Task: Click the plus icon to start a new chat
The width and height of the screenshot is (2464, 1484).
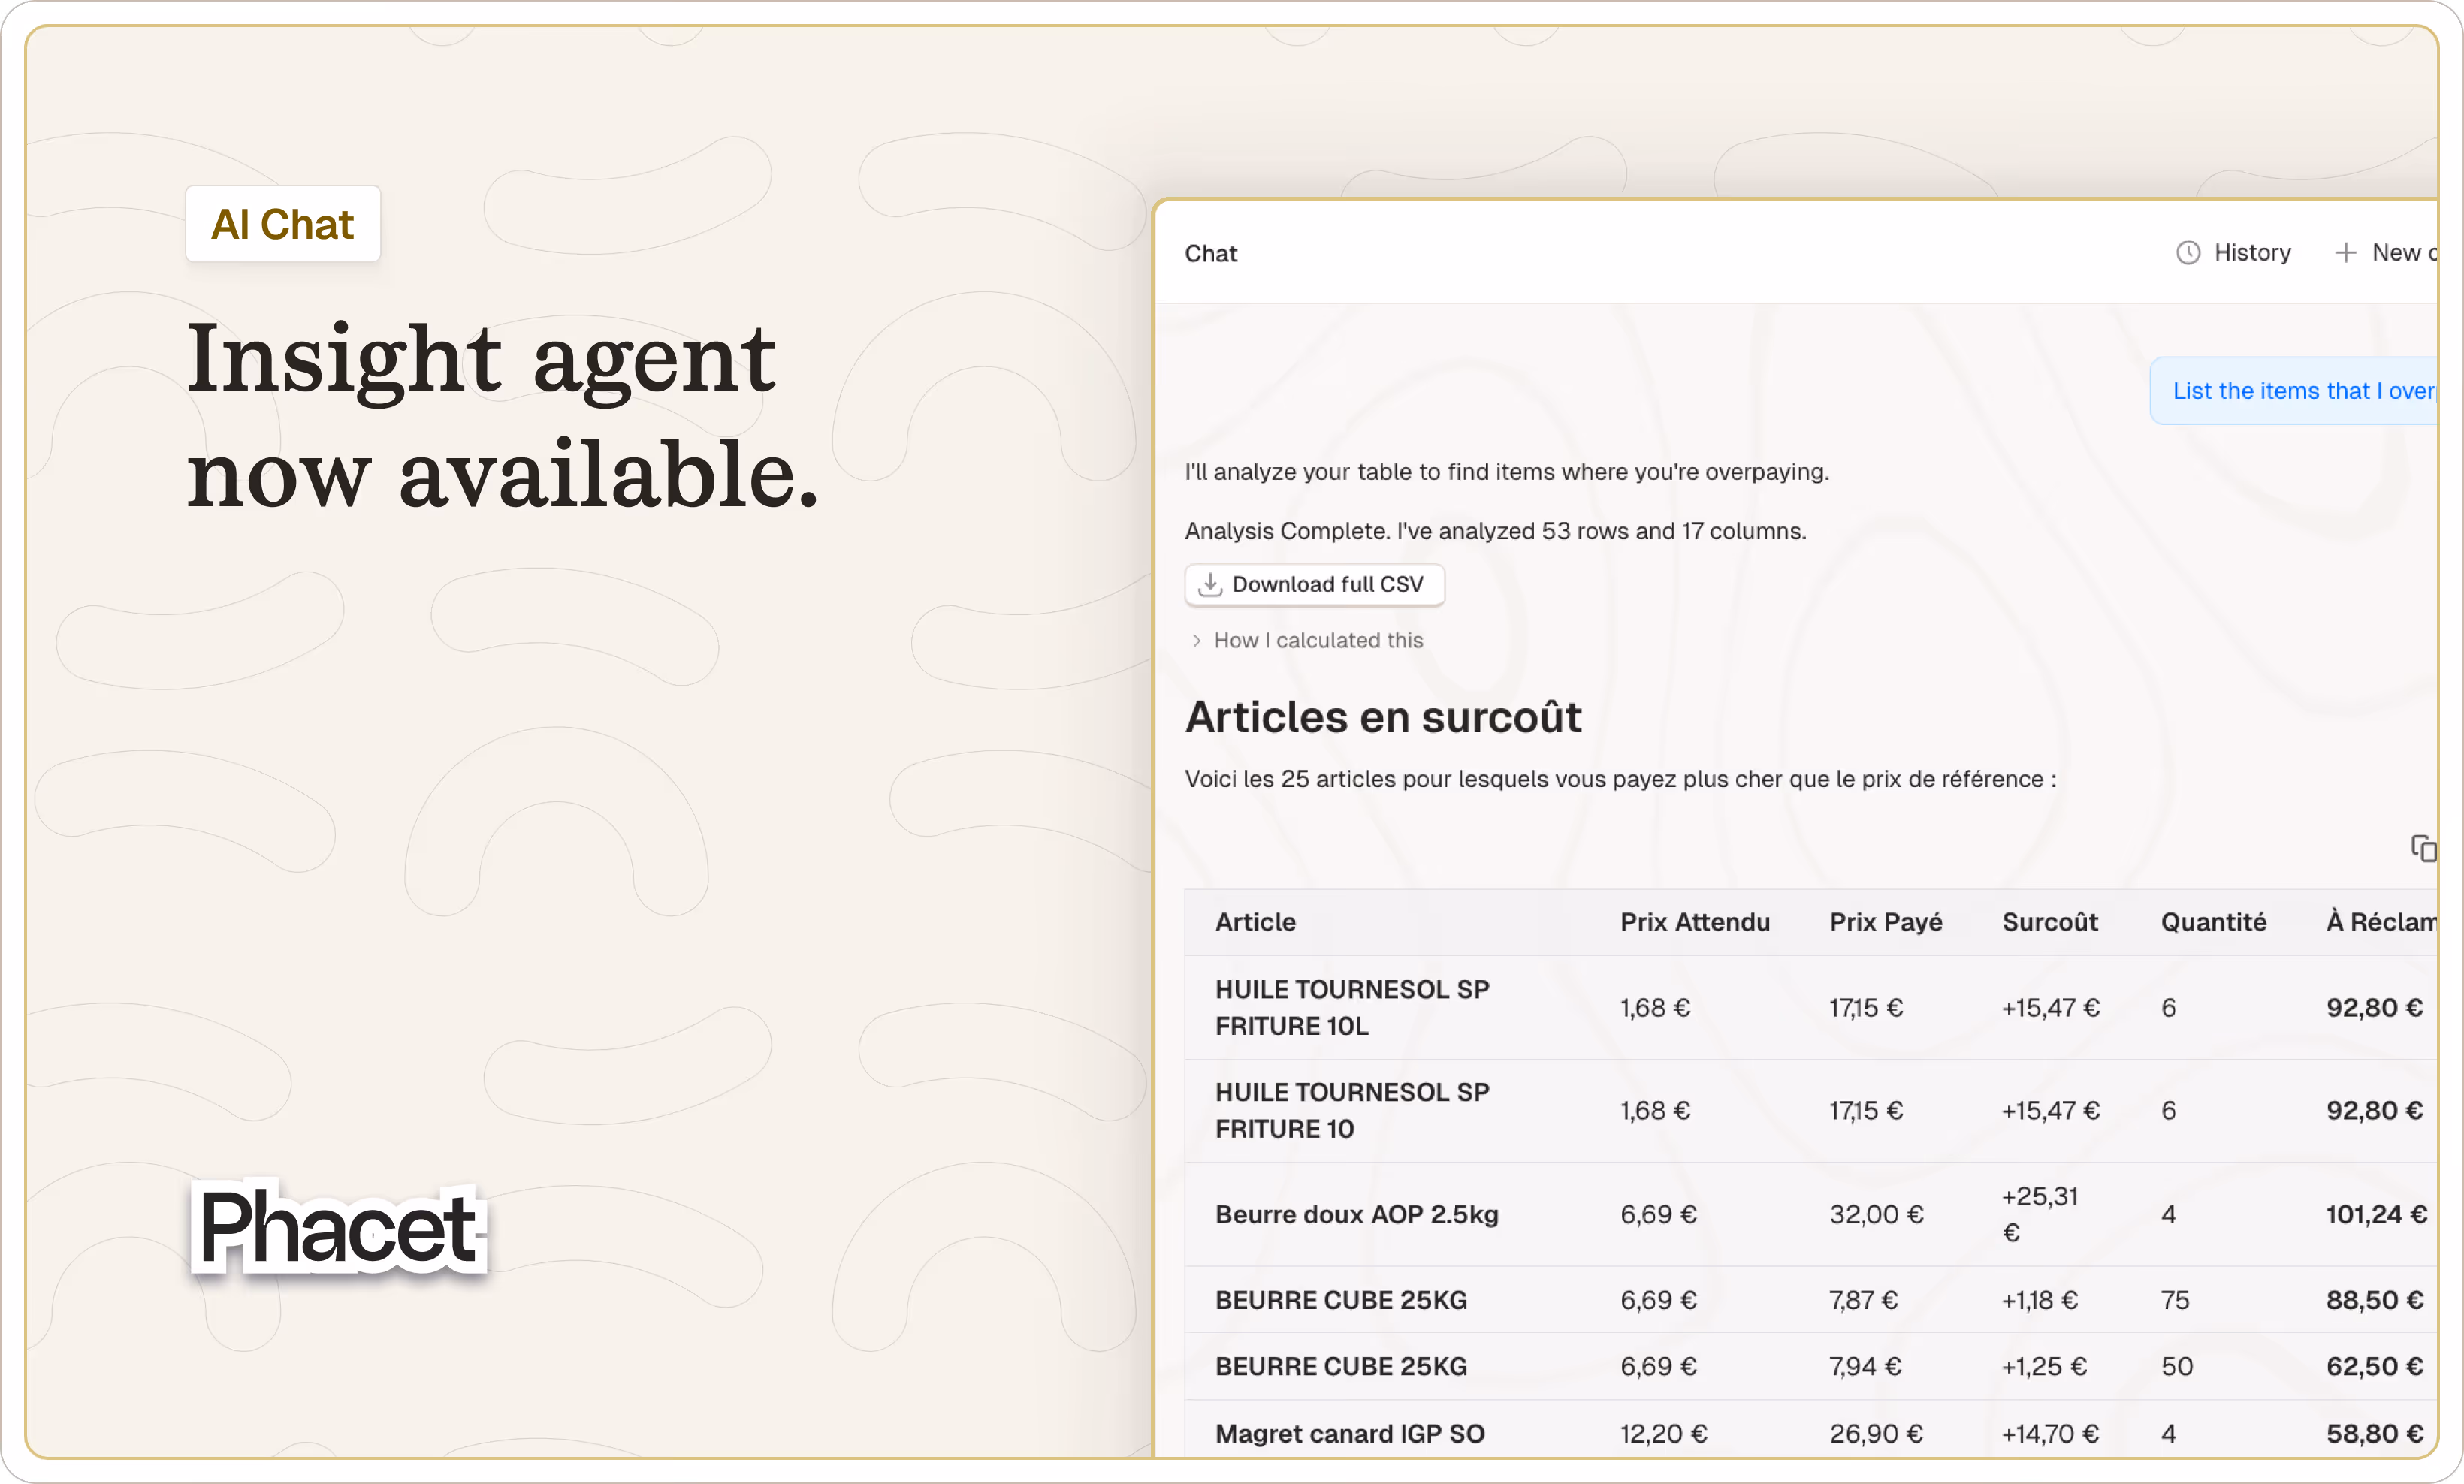Action: (x=2348, y=252)
